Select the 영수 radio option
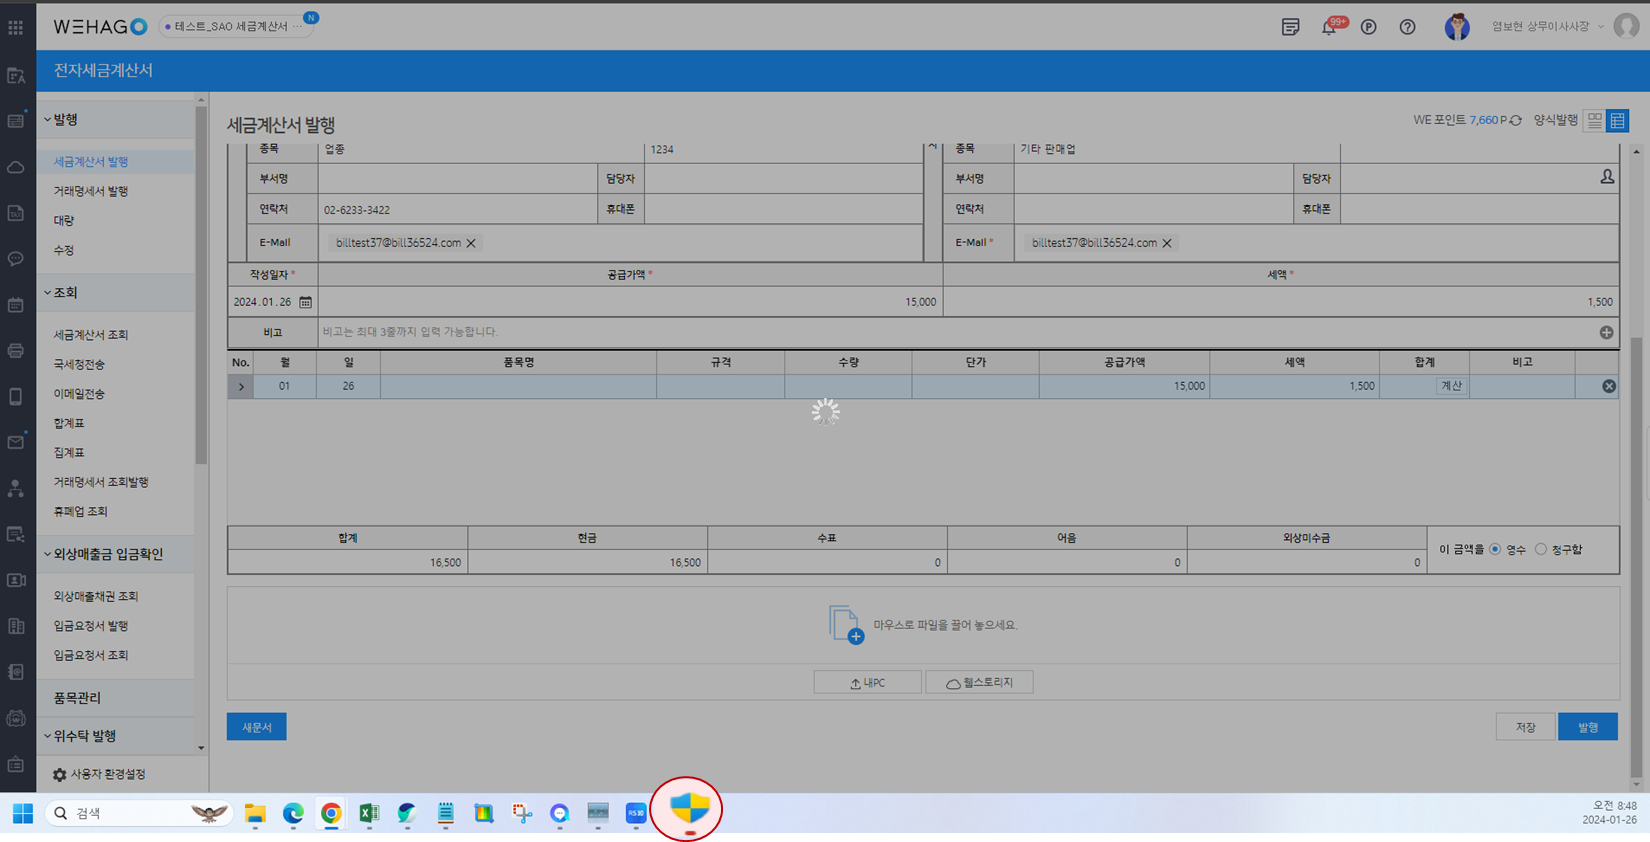Screen dimensions: 1650x842 click(x=1496, y=549)
